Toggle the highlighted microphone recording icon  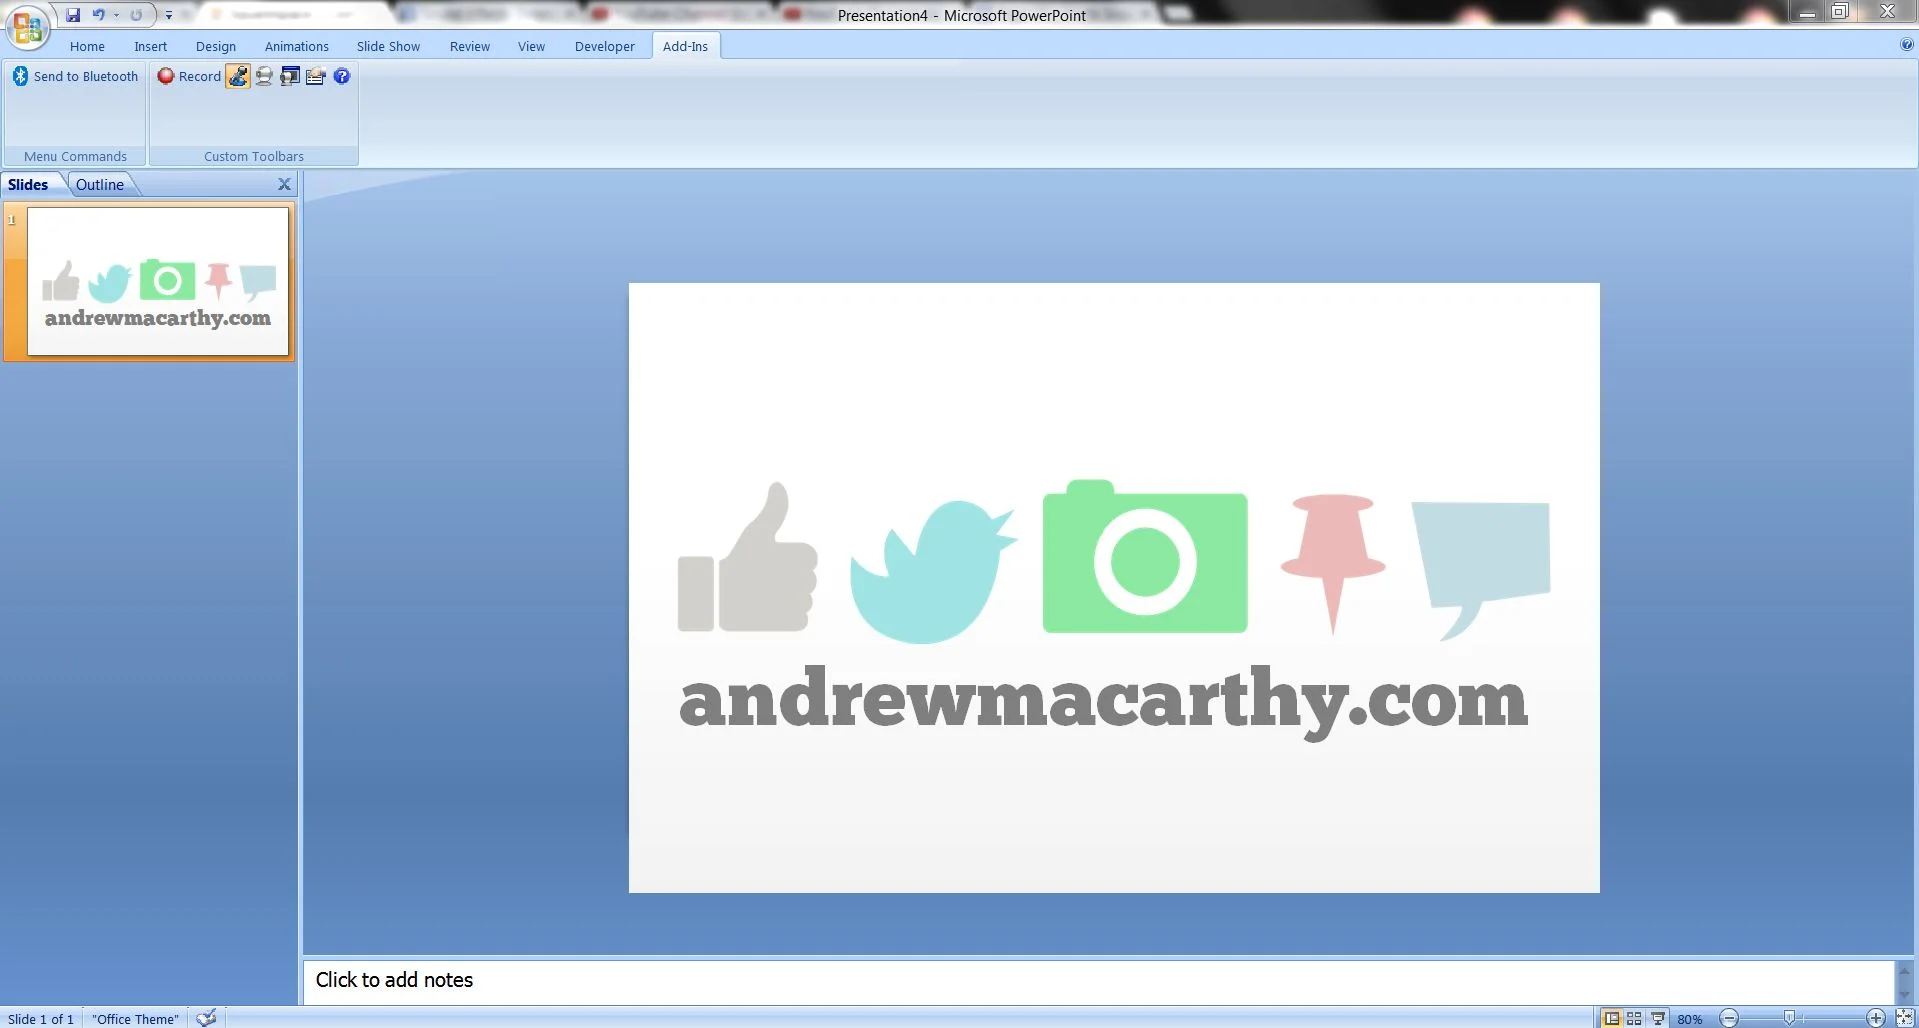pyautogui.click(x=238, y=76)
